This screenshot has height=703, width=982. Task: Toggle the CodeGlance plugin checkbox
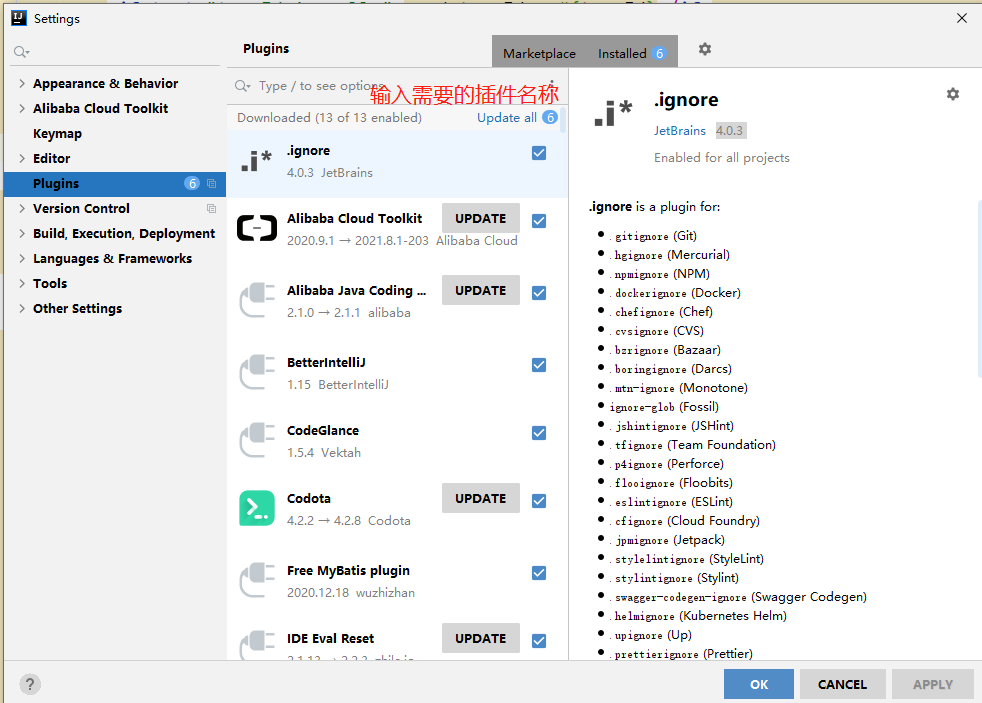(539, 433)
